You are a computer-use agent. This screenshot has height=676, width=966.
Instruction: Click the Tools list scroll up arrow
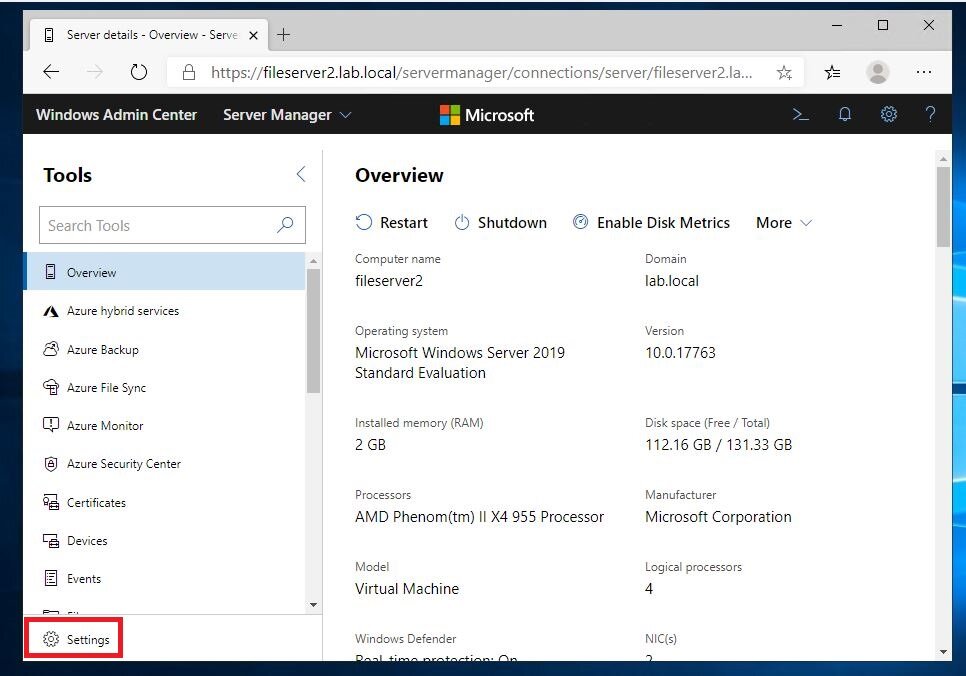(313, 261)
